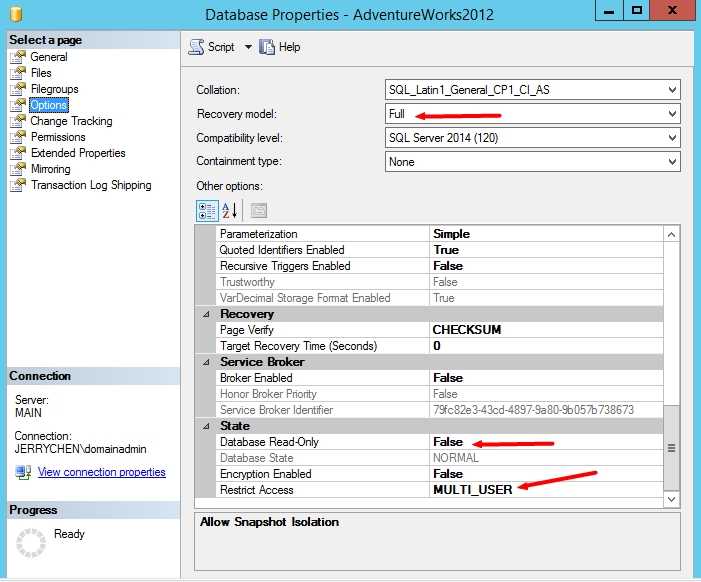Open the Permissions page
This screenshot has width=701, height=582.
(58, 137)
